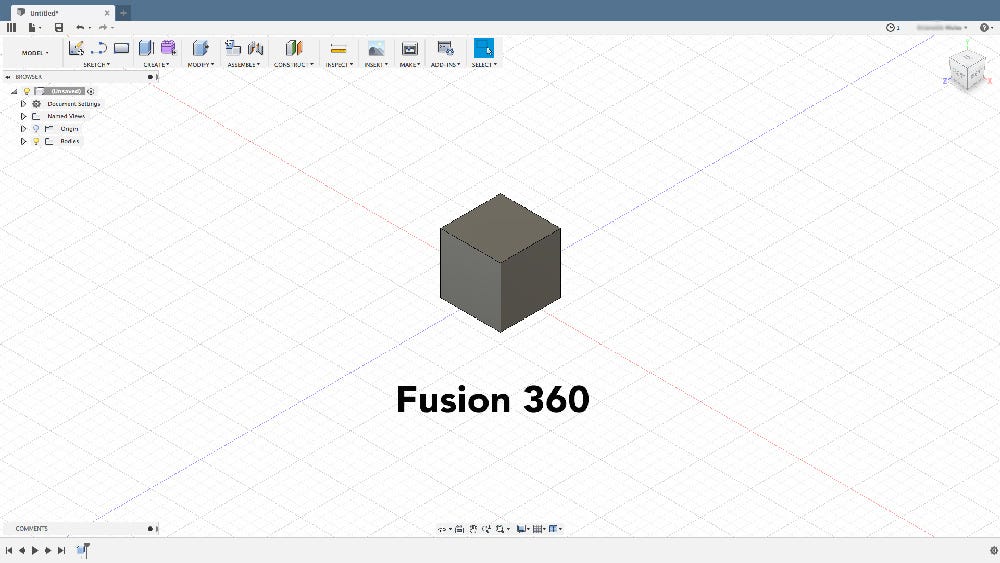Select the sketch Line/Arc tool

99,48
